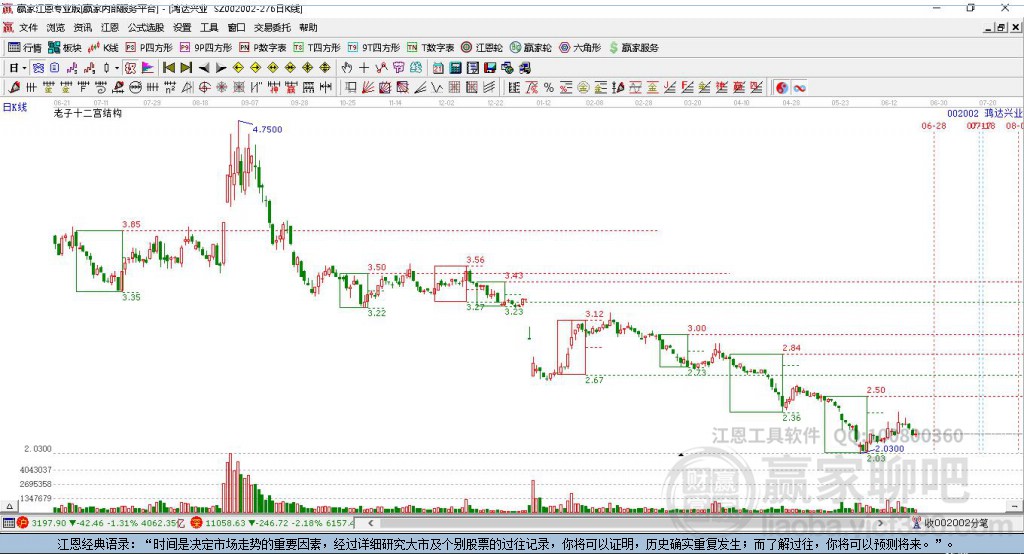This screenshot has width=1024, height=554.
Task: Click the infinity loop icon
Action: click(799, 88)
